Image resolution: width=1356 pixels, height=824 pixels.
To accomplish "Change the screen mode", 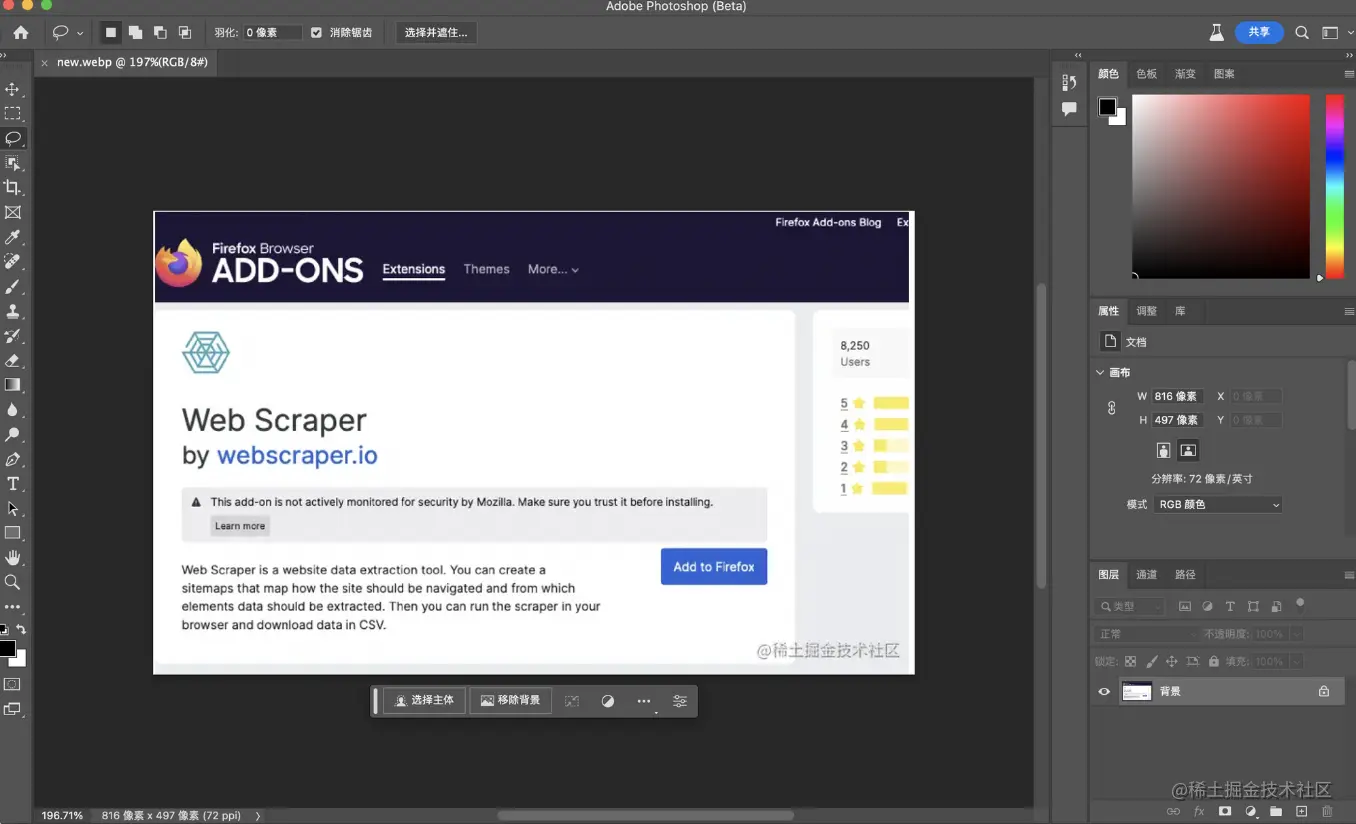I will (13, 709).
